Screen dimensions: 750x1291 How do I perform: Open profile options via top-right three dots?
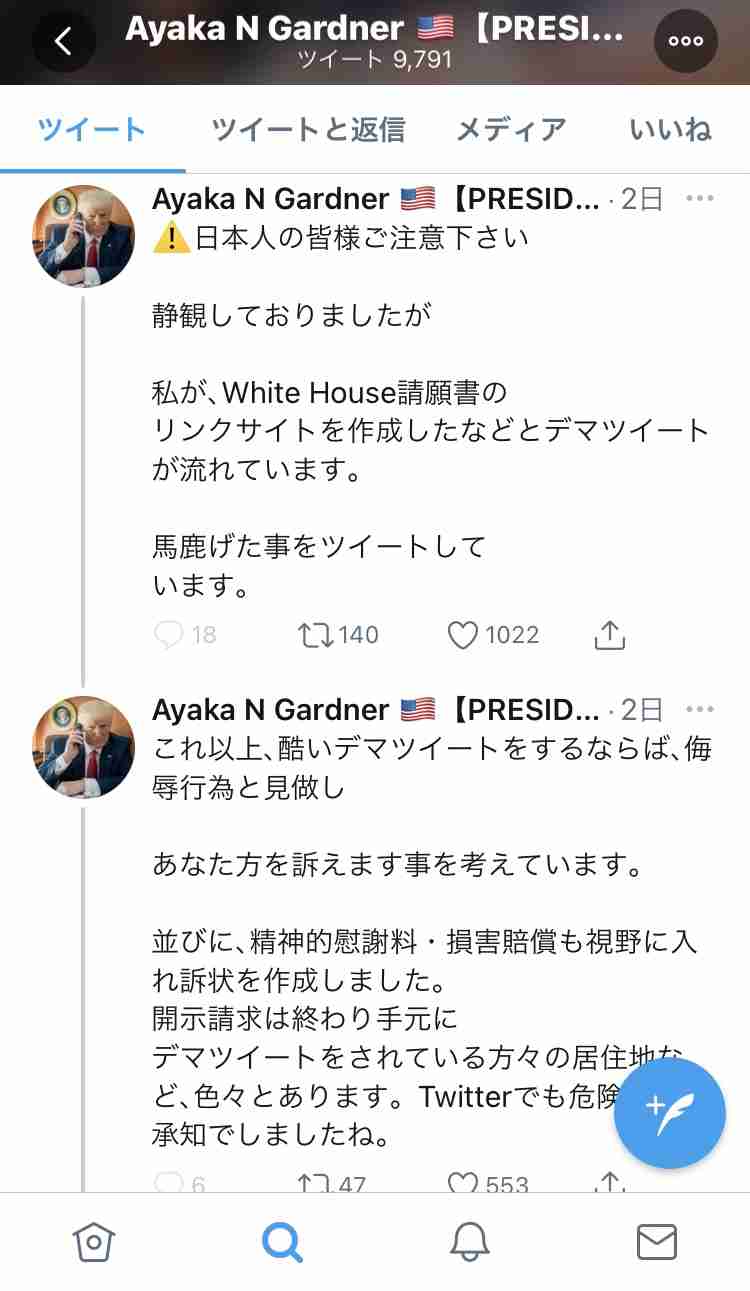[x=686, y=40]
